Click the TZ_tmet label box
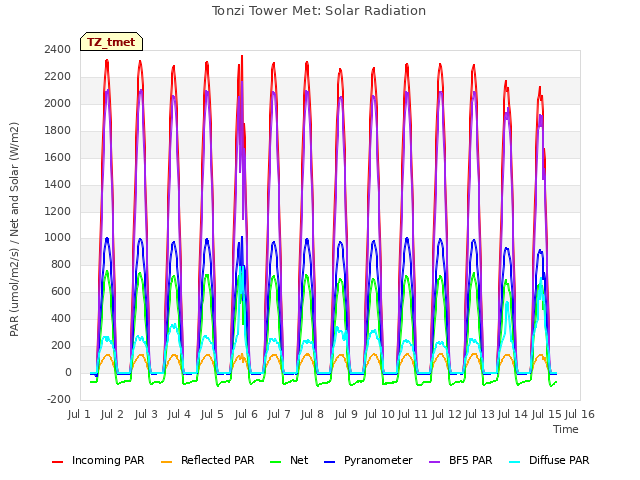Viewport: 640px width, 480px height. click(x=111, y=42)
